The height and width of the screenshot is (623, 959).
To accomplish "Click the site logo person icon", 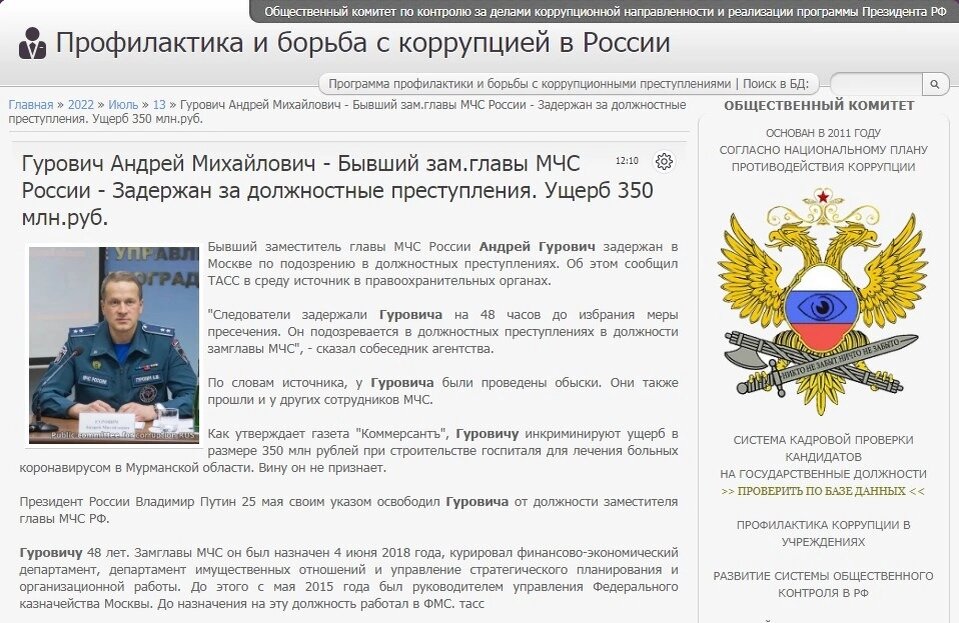I will click(32, 44).
